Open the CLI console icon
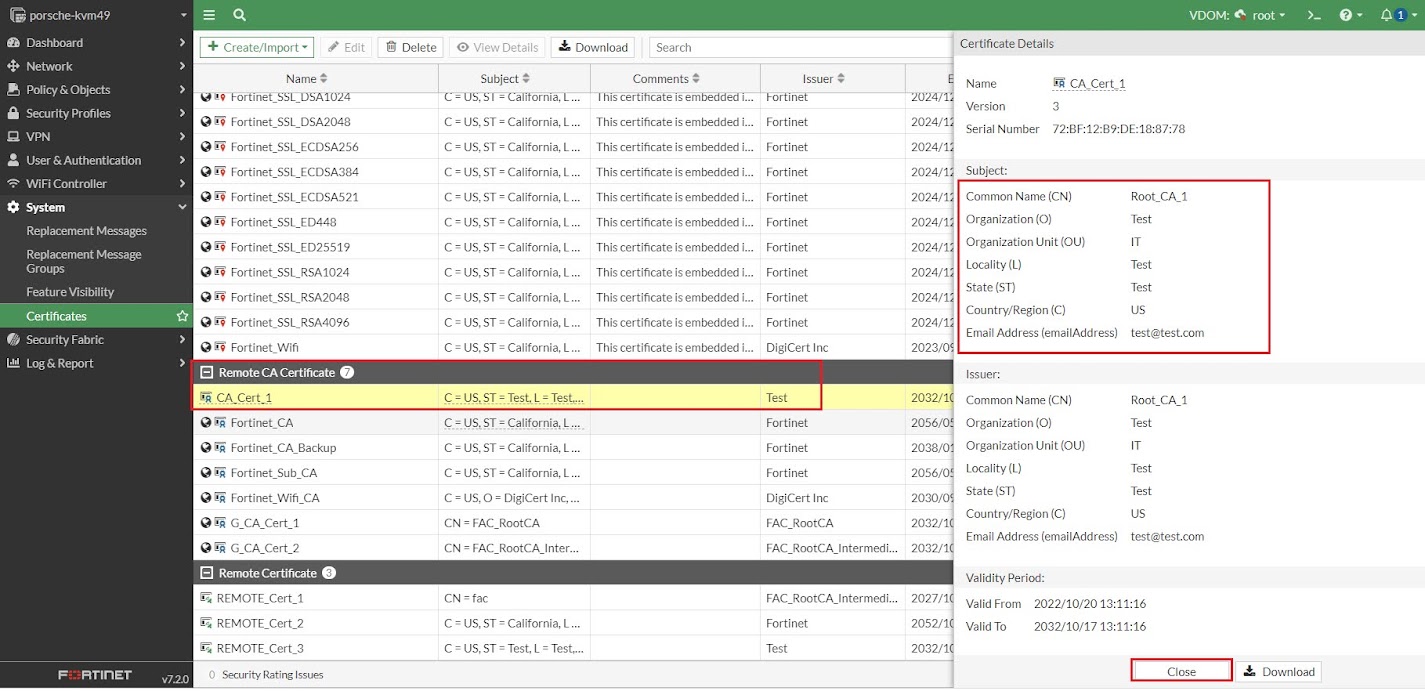Screen dimensions: 1425x691 click(x=1315, y=15)
